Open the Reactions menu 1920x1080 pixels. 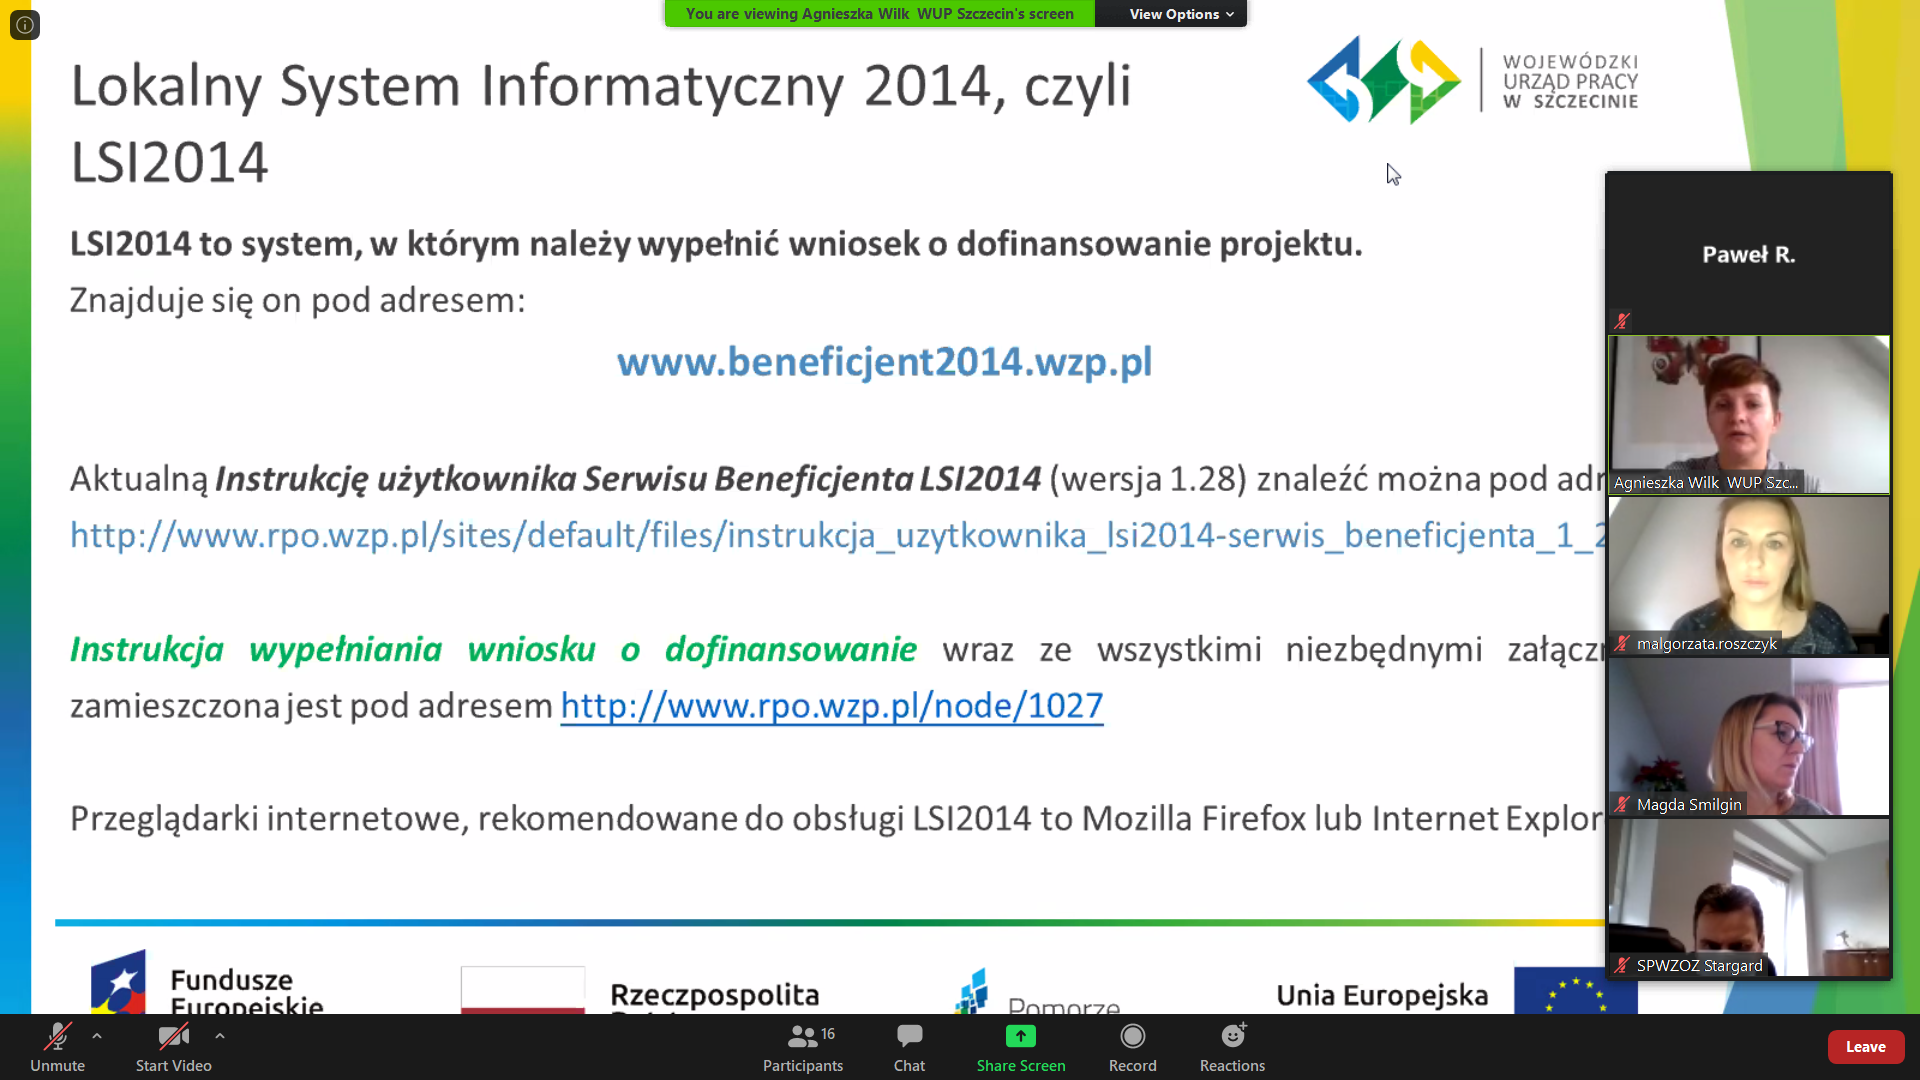click(x=1232, y=1047)
